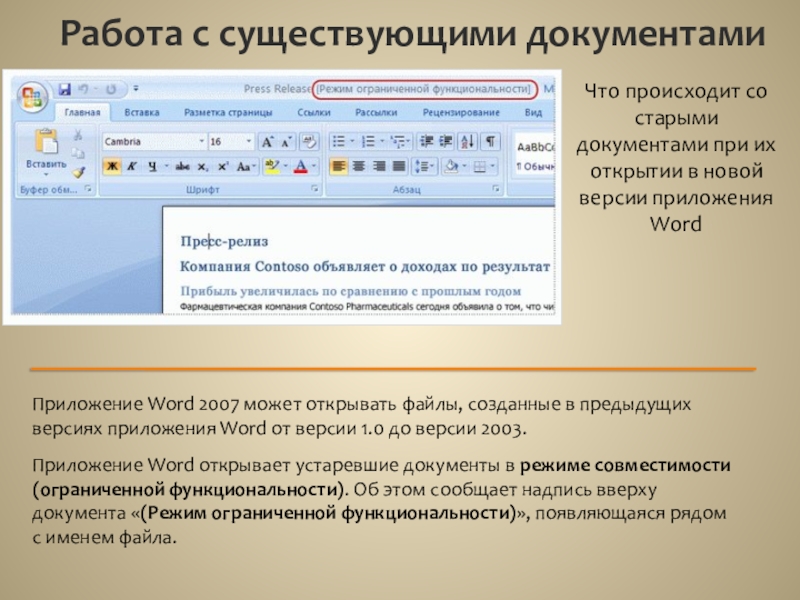Screen dimensions: 800x600
Task: Click the round Office button
Action: coord(33,98)
